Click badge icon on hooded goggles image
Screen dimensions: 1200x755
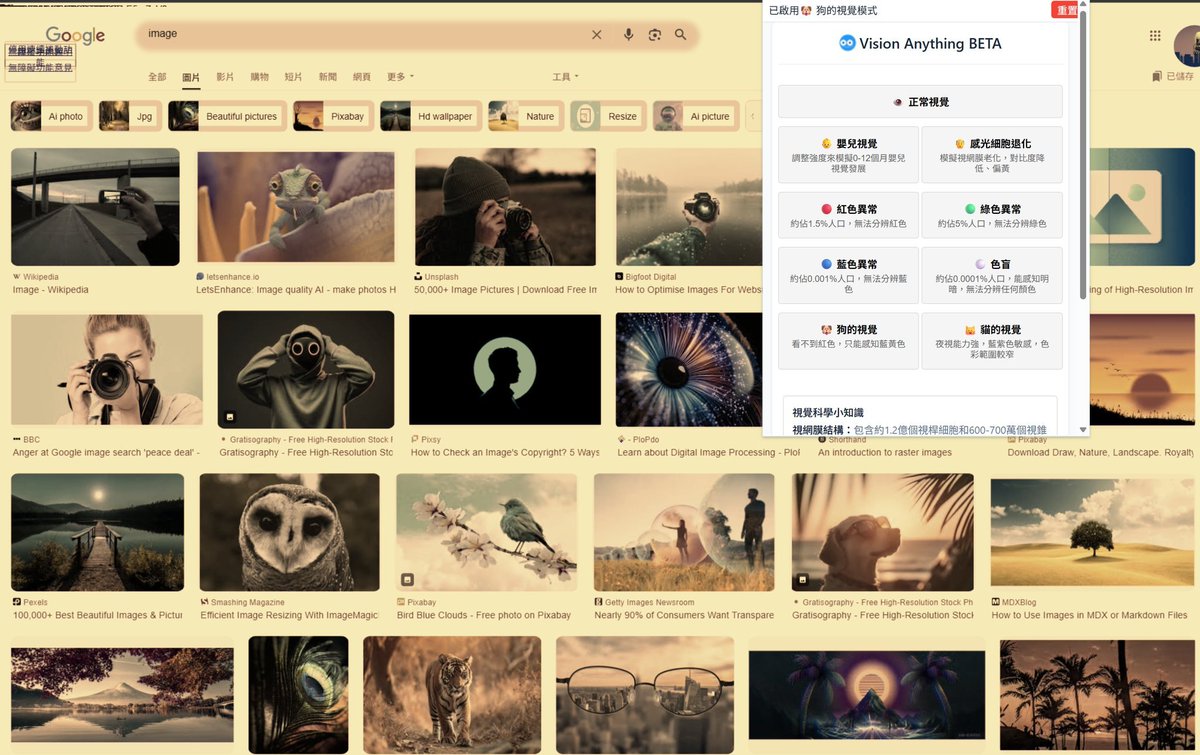tap(230, 416)
